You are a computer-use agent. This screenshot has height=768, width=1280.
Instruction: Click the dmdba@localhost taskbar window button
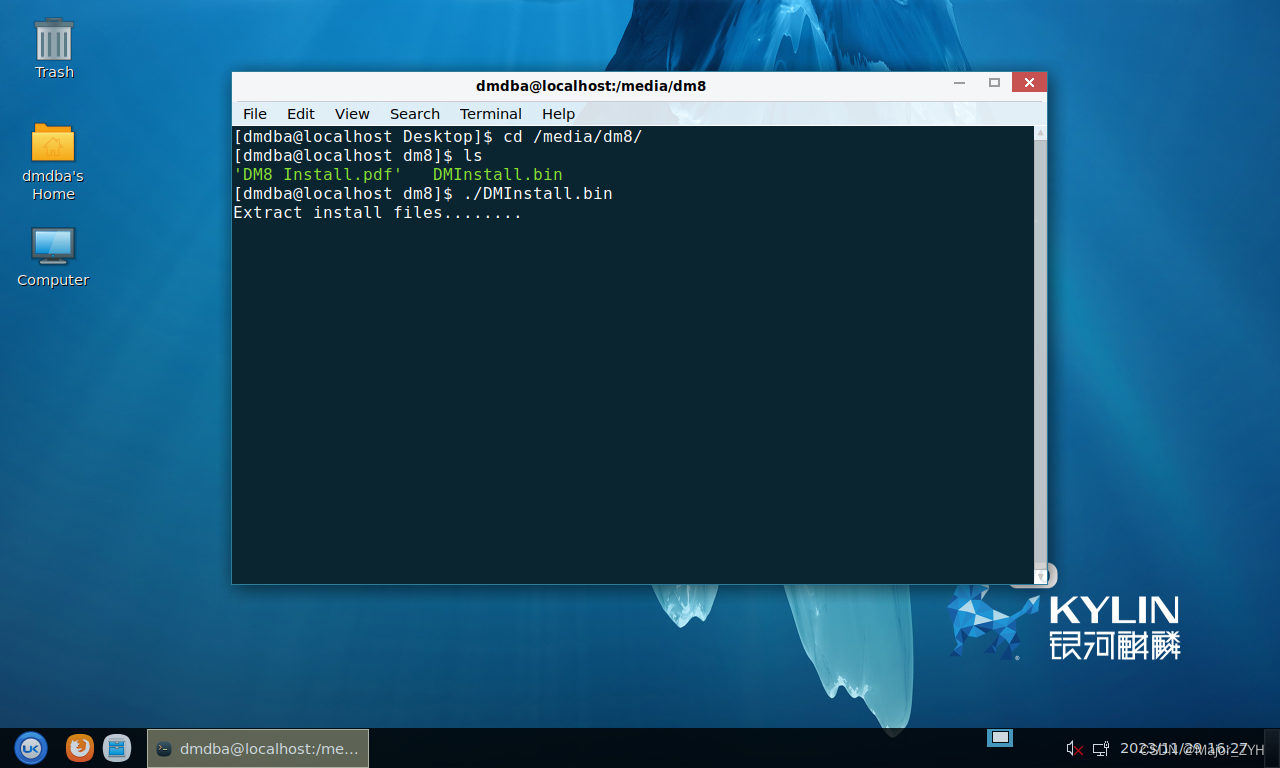[x=258, y=748]
